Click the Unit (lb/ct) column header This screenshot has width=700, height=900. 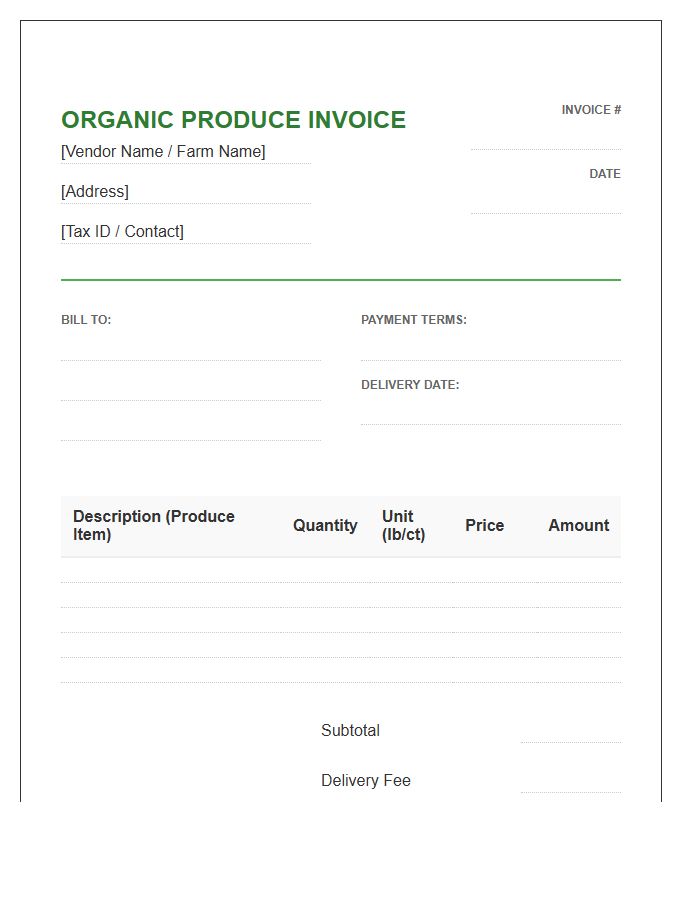click(403, 525)
